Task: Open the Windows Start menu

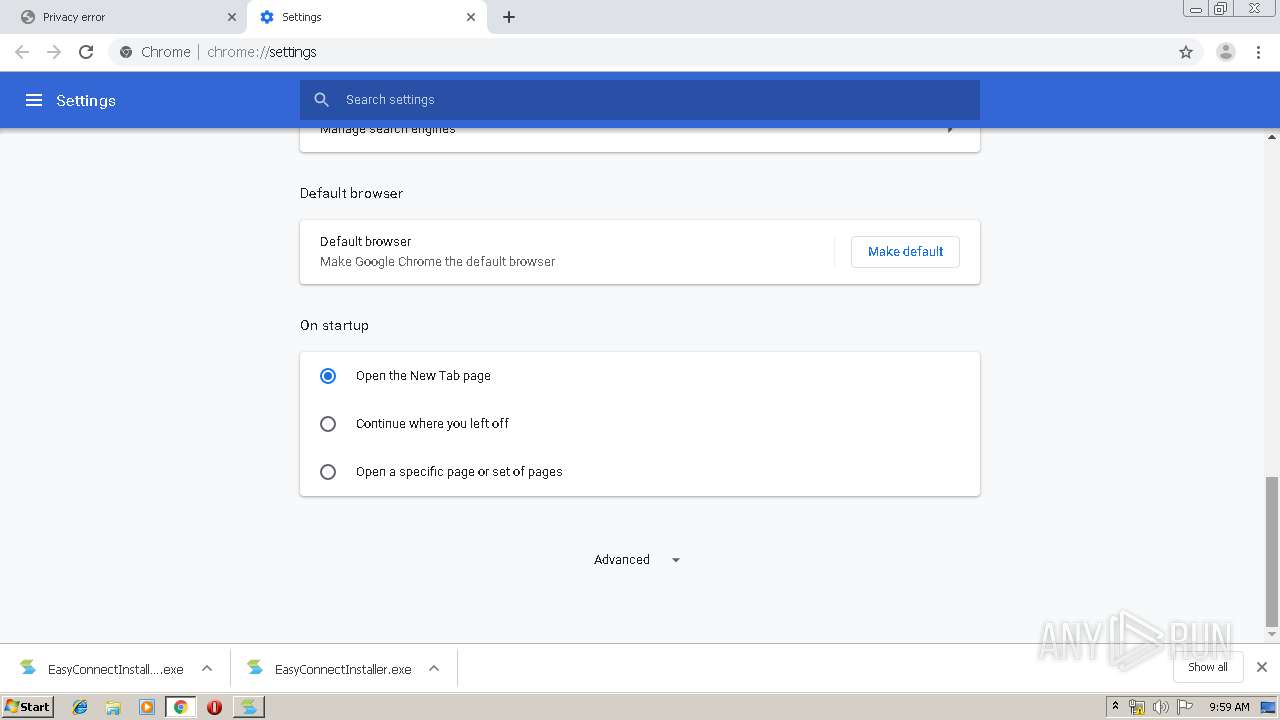Action: tap(27, 707)
